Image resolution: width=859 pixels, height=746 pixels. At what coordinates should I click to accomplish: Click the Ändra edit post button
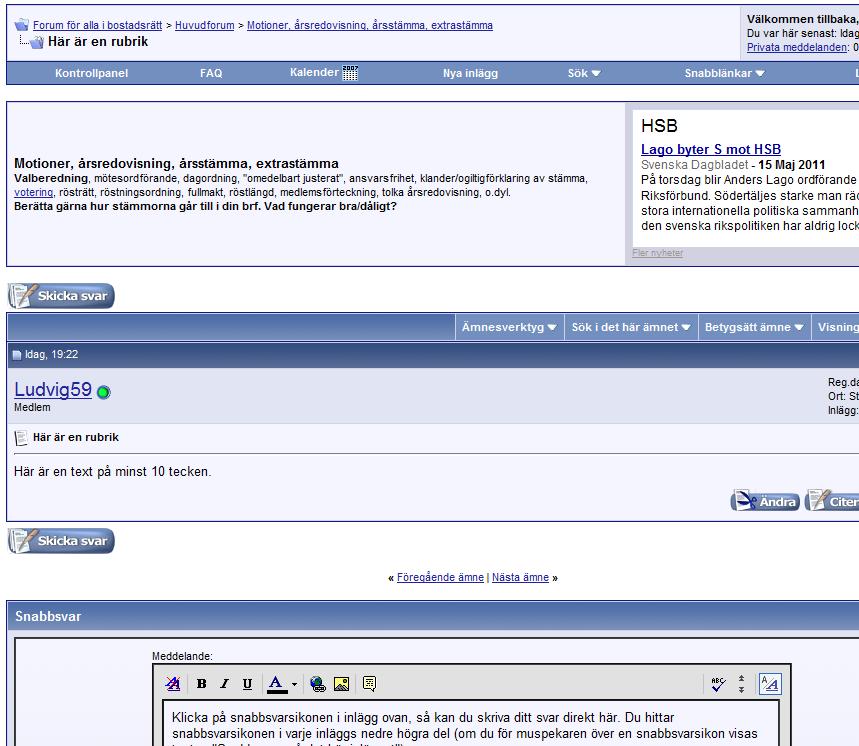point(765,501)
